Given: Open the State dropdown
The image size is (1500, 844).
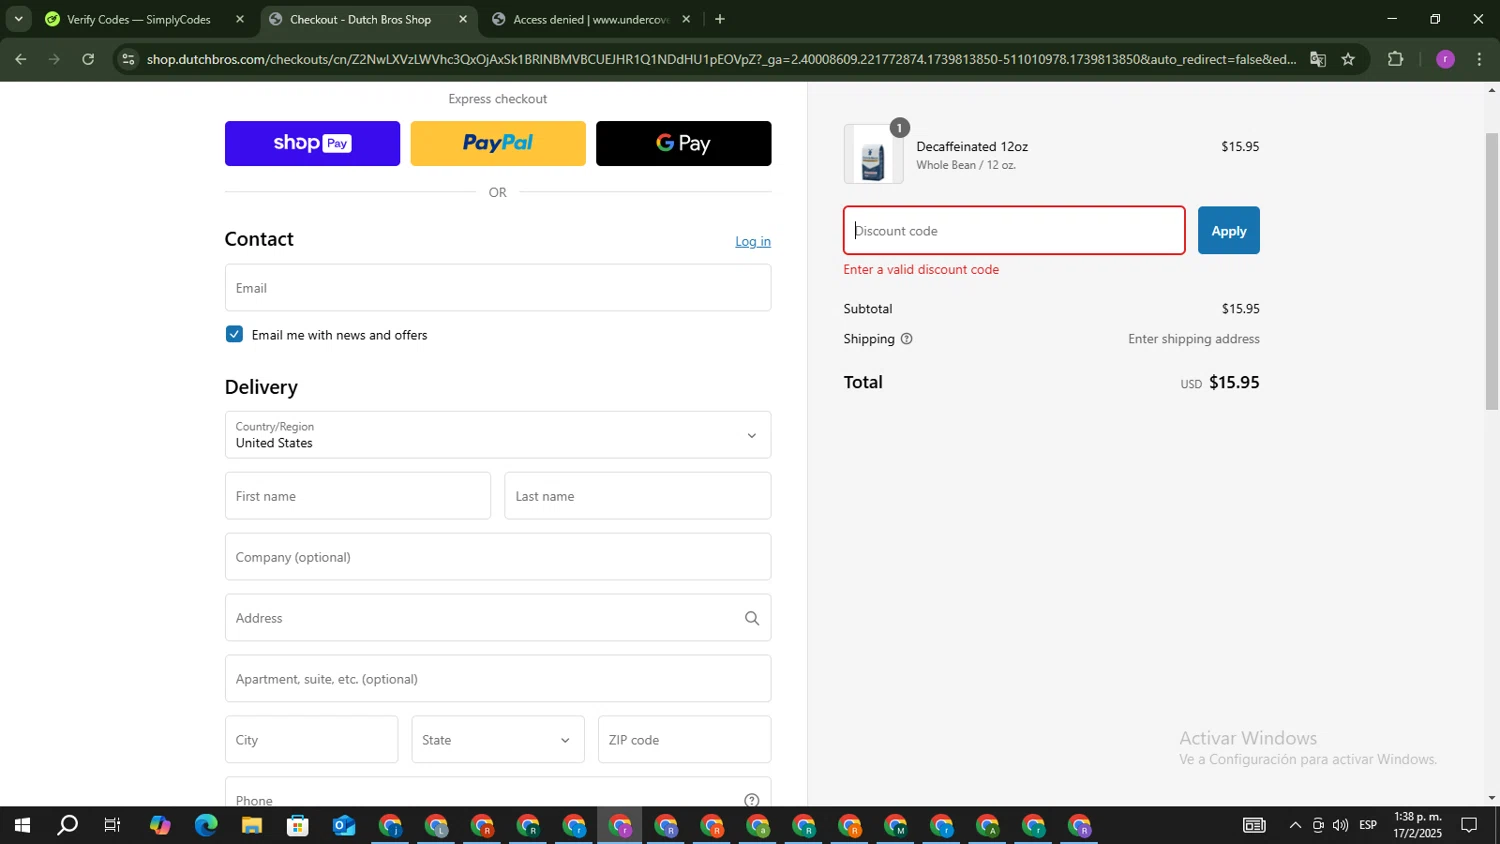Looking at the screenshot, I should (498, 740).
